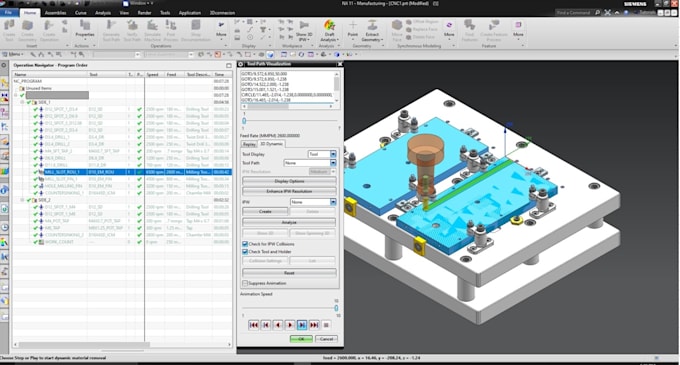Viewport: 680px width, 365px height.
Task: Click the Properties ribbon icon
Action: (x=85, y=29)
